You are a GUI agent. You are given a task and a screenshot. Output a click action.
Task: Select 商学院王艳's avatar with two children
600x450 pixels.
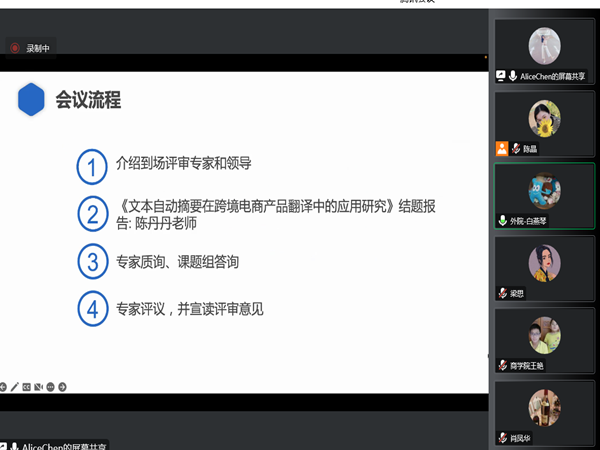545,335
